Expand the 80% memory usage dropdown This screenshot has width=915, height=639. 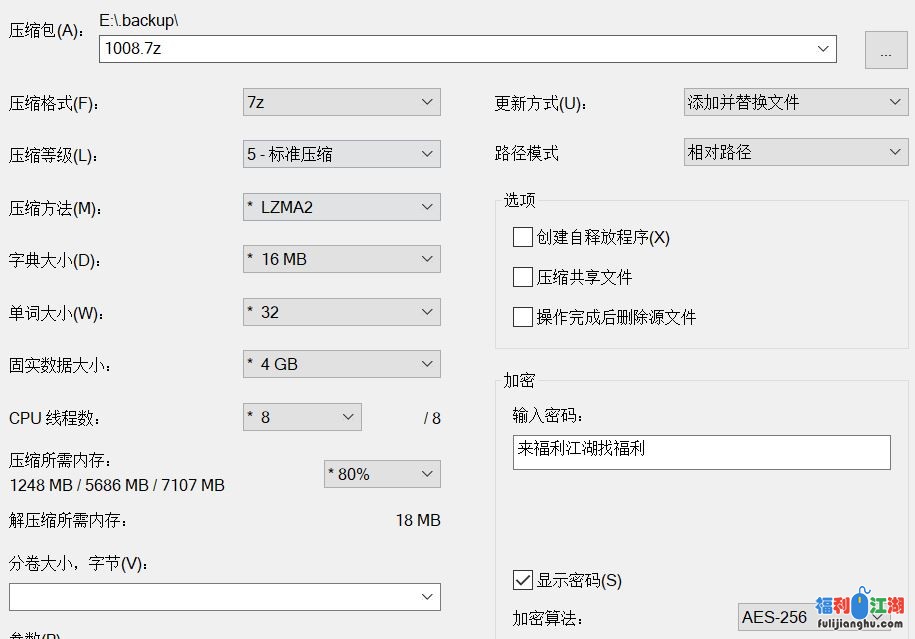[382, 474]
